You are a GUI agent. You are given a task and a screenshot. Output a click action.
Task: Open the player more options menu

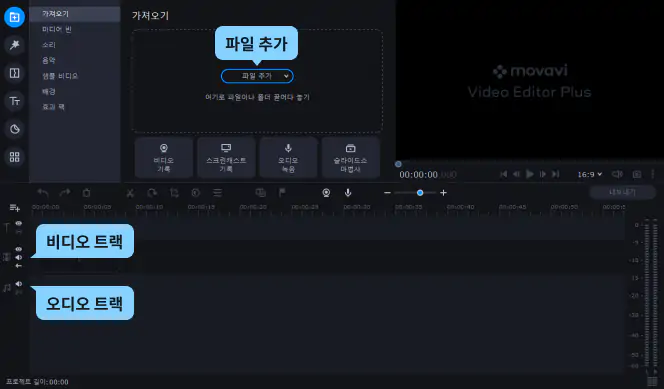point(653,174)
